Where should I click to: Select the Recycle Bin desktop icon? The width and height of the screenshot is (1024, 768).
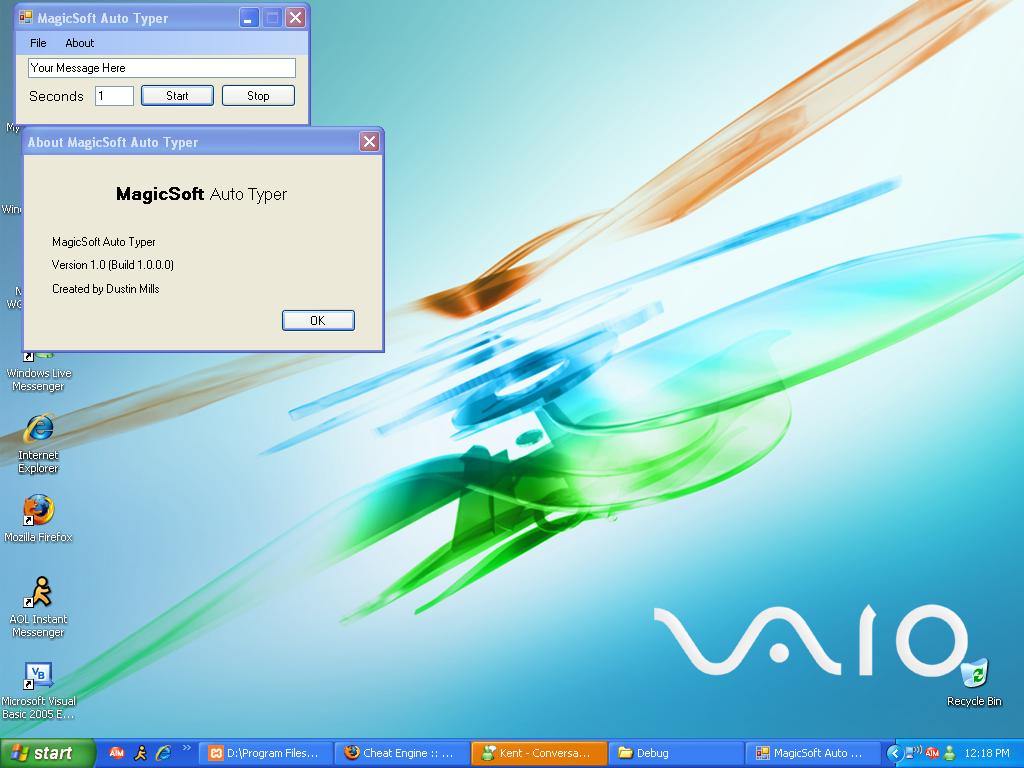(974, 682)
